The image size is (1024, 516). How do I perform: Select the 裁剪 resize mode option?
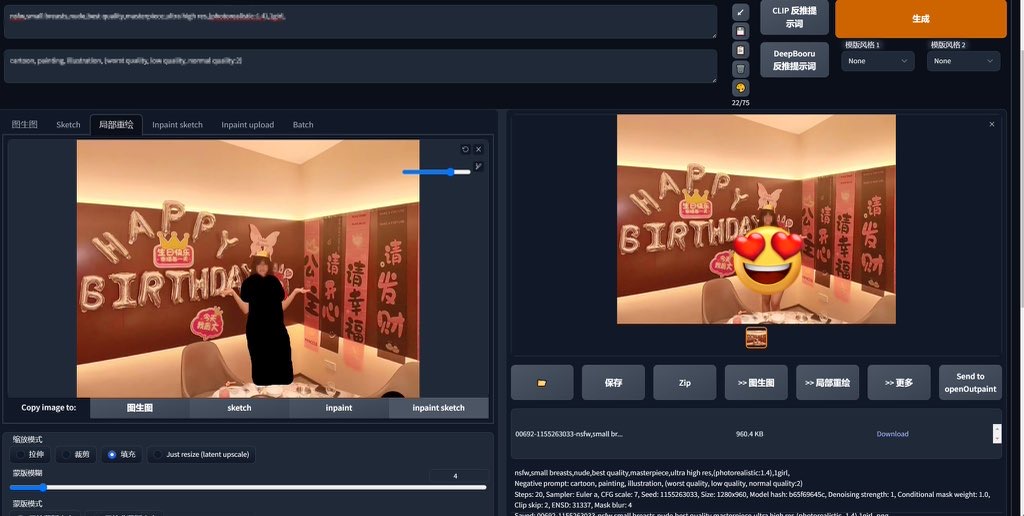coord(66,454)
